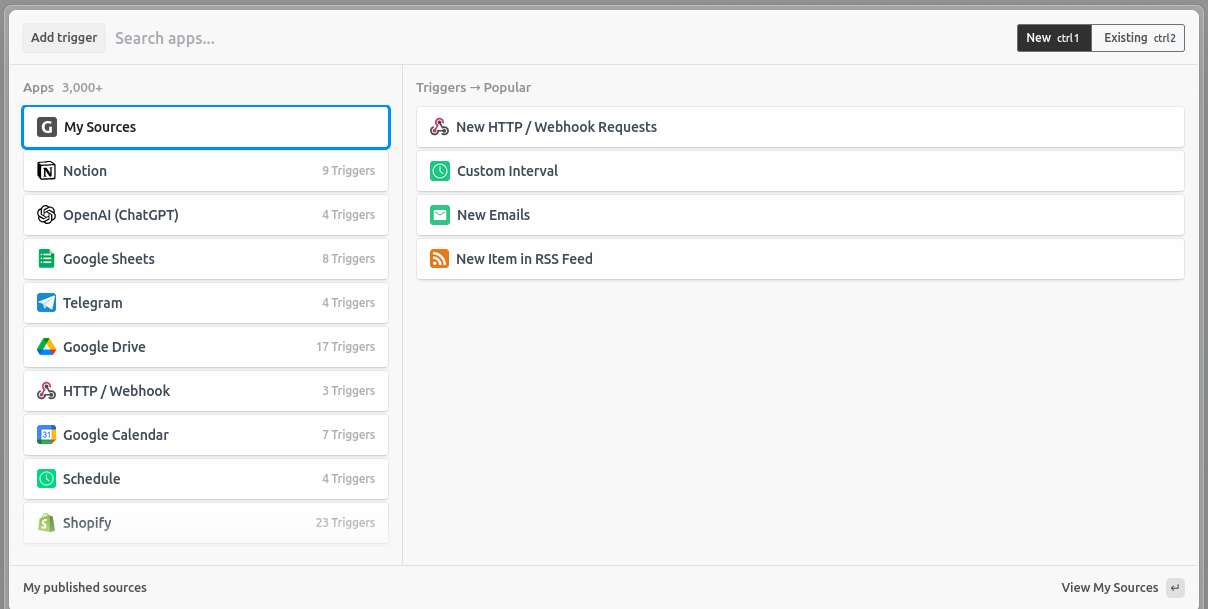
Task: Select the Shopify app icon
Action: tap(46, 522)
